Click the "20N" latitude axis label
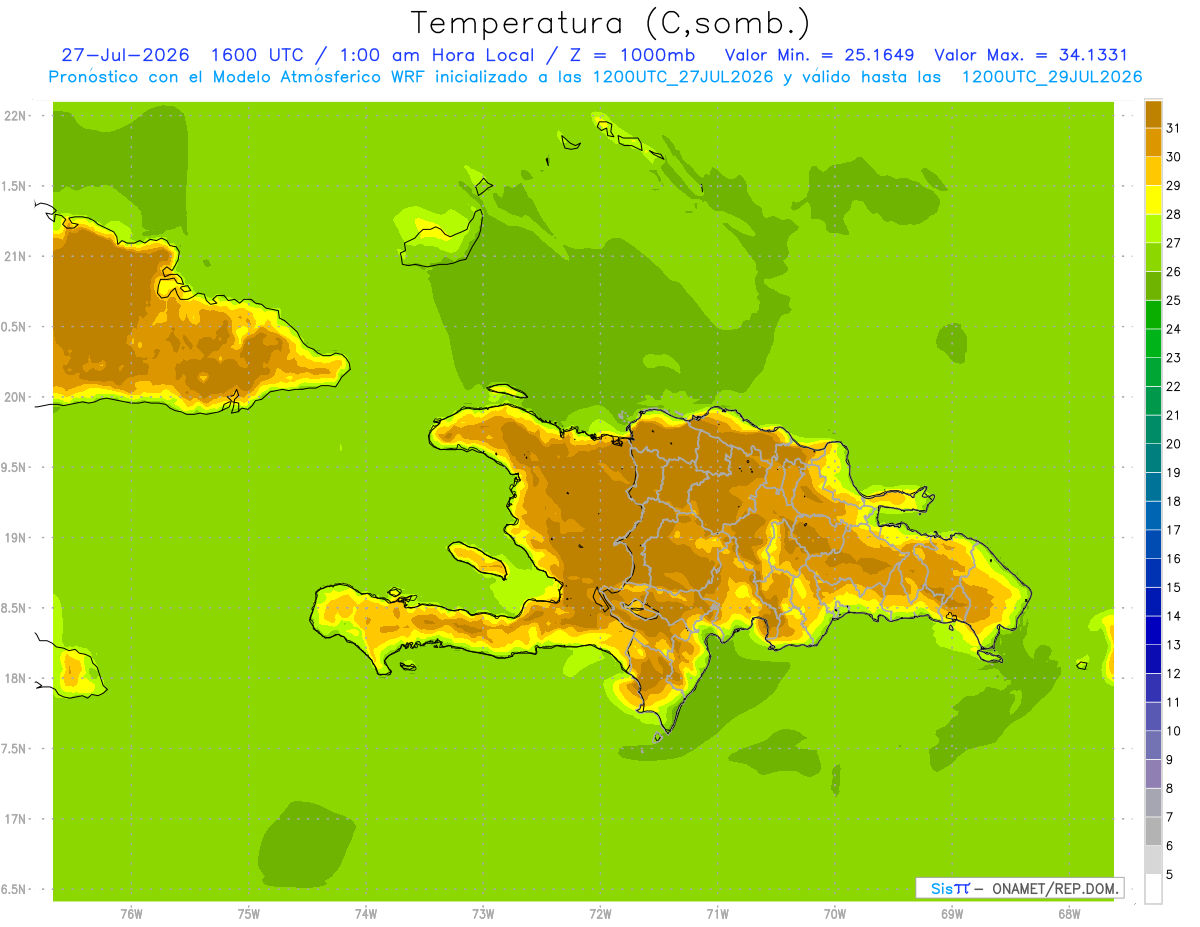This screenshot has height=927, width=1200. click(16, 397)
